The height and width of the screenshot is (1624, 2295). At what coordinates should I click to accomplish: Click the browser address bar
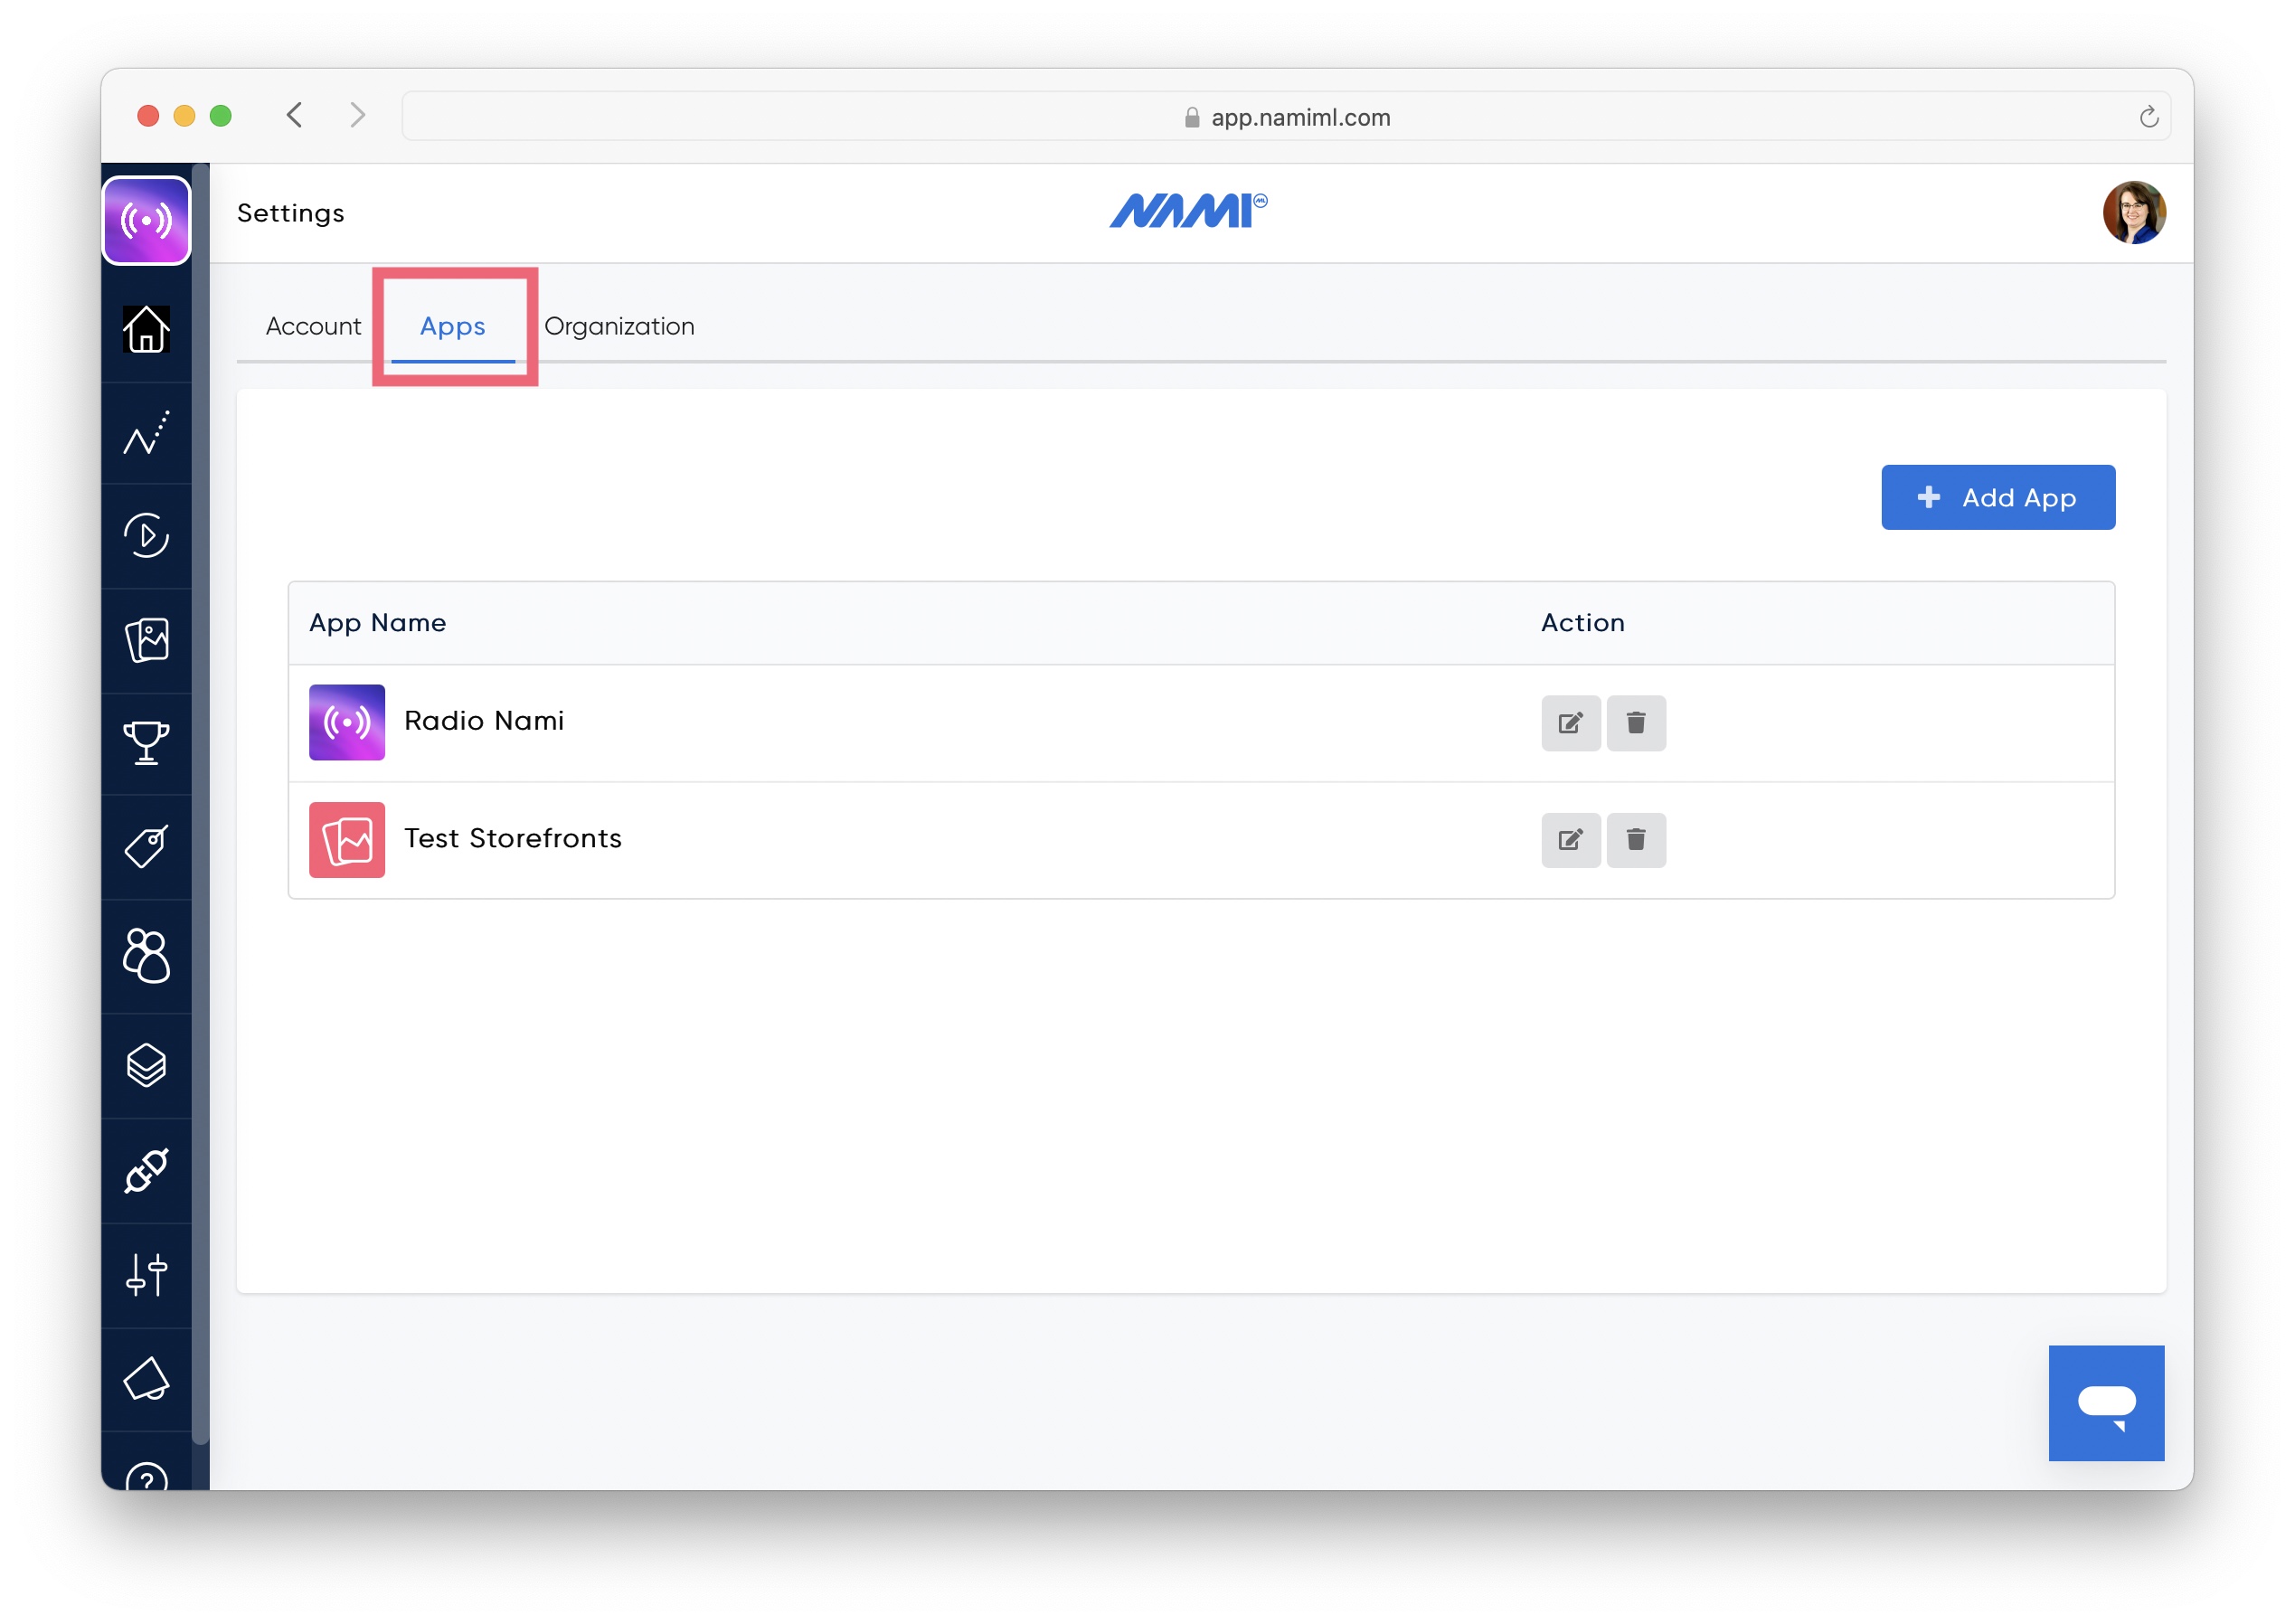[1285, 117]
